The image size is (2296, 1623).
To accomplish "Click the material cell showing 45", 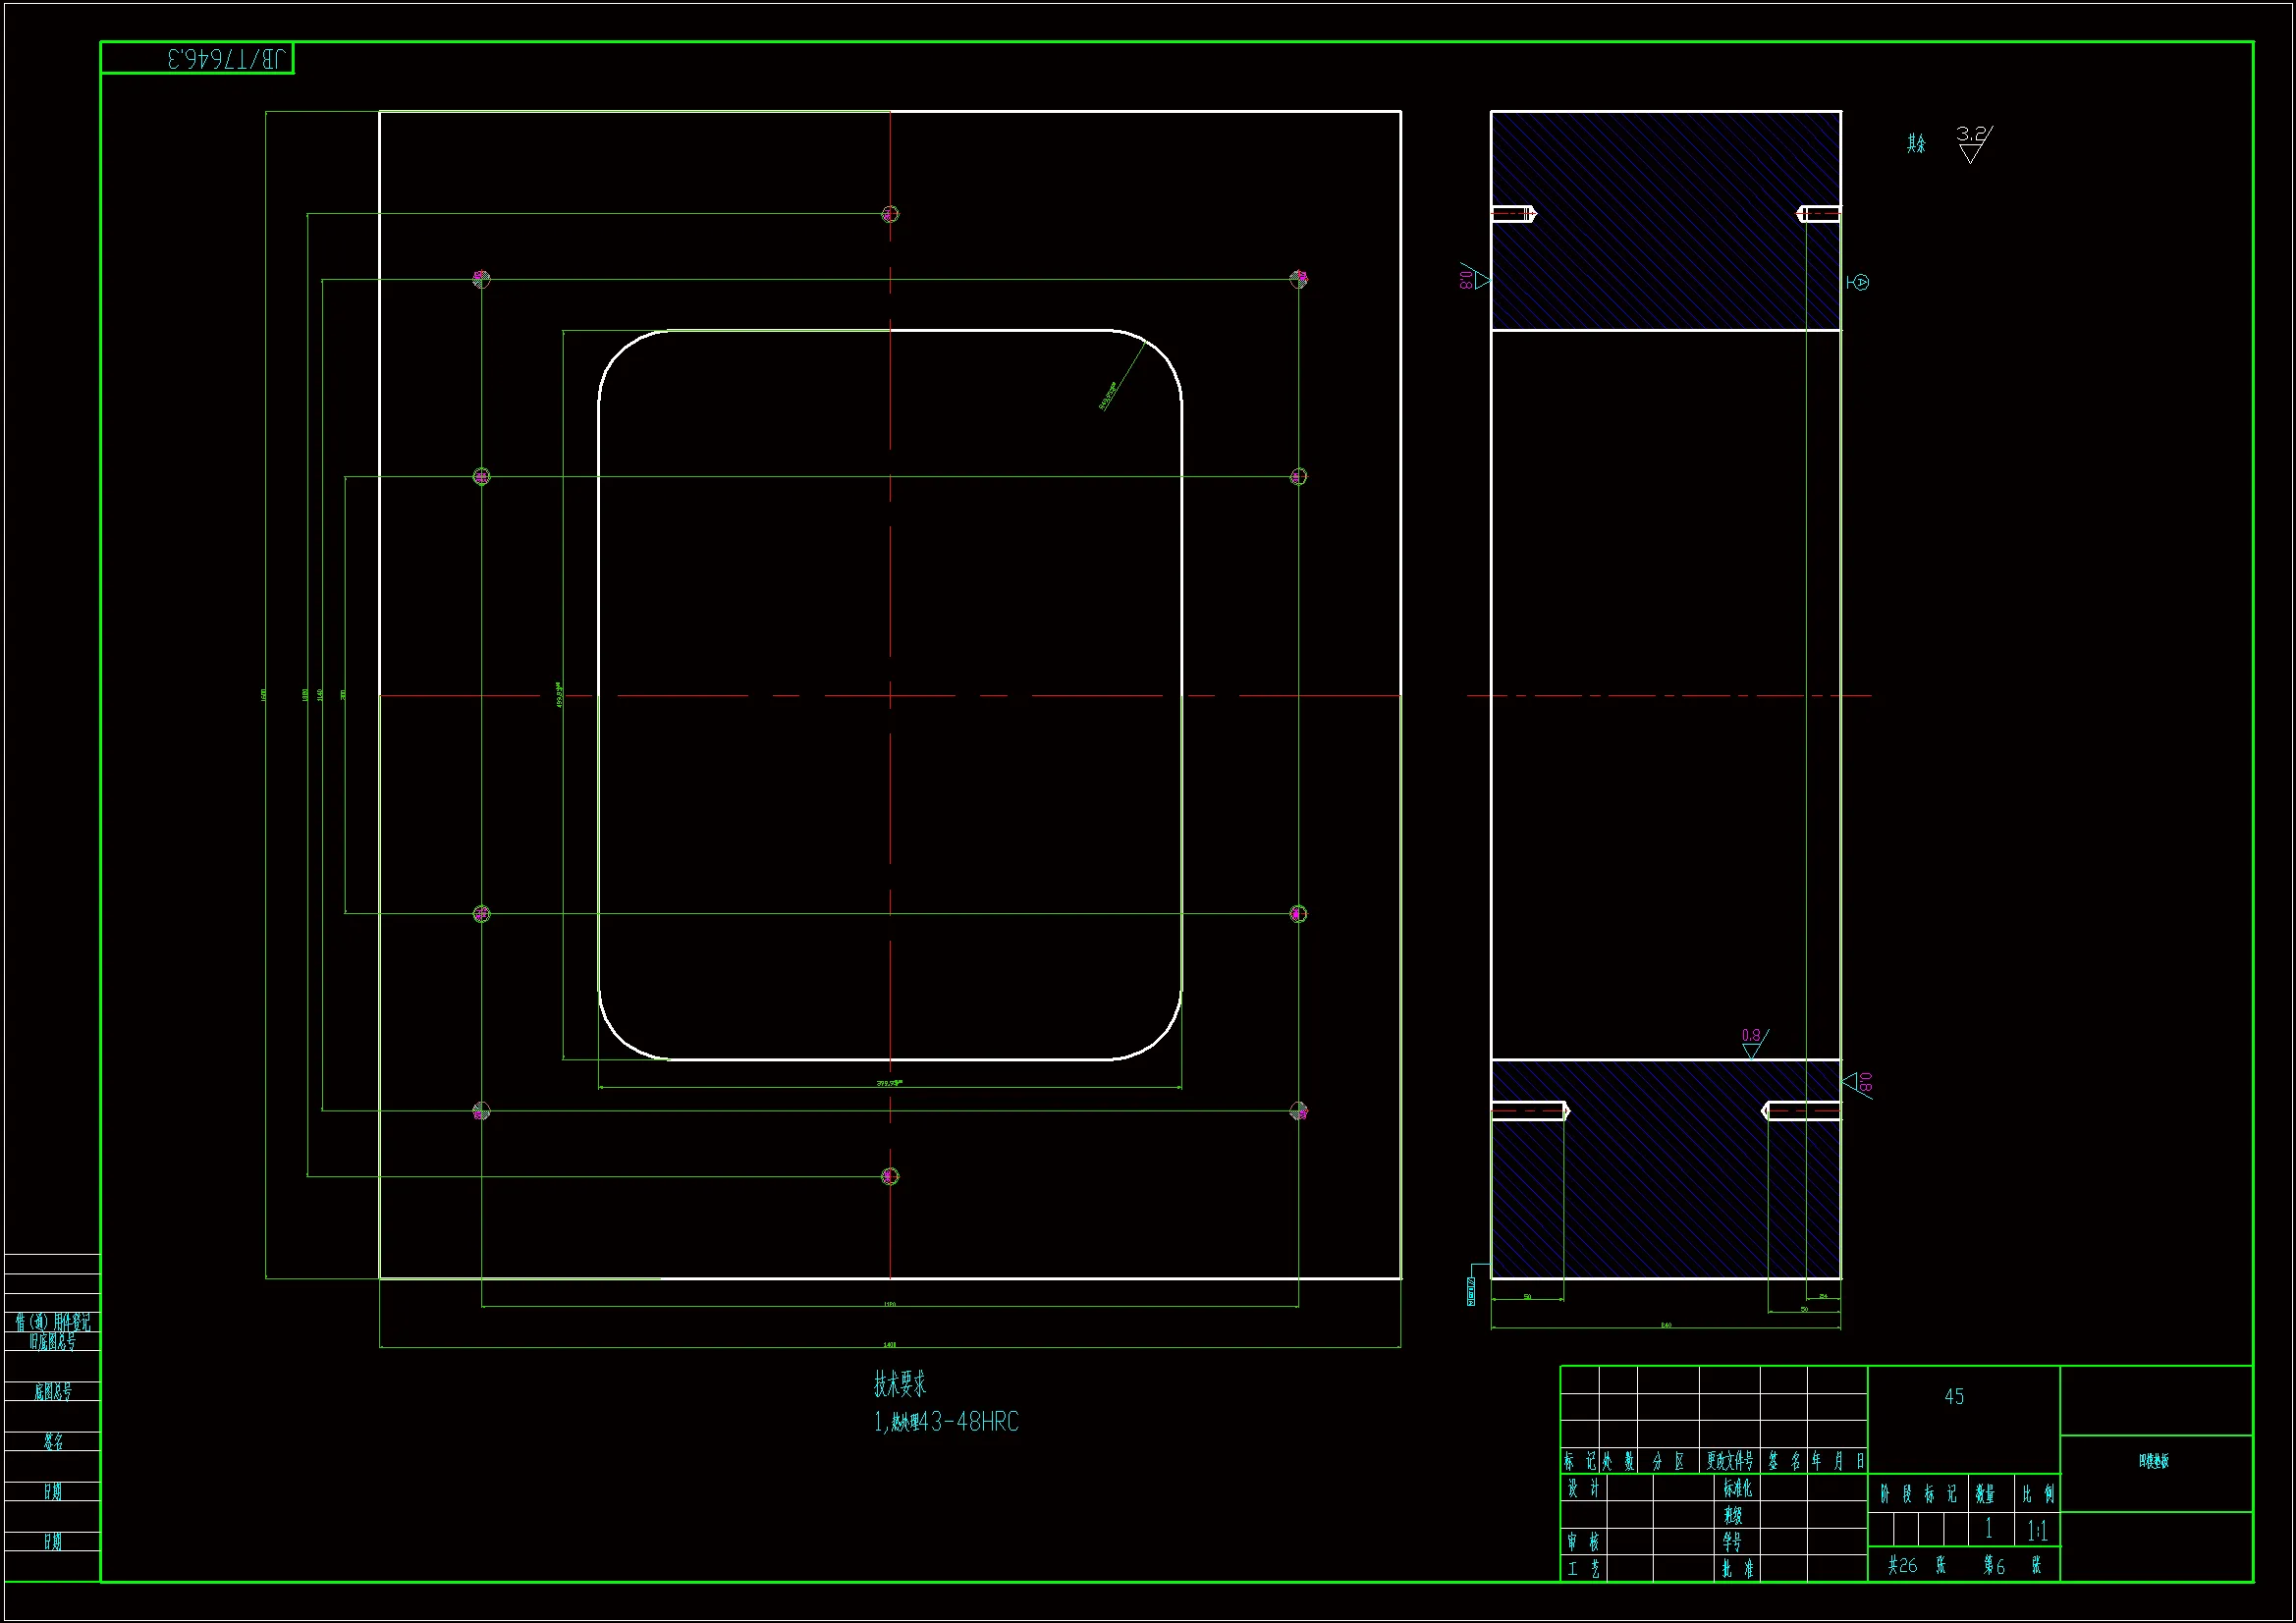I will (1954, 1397).
